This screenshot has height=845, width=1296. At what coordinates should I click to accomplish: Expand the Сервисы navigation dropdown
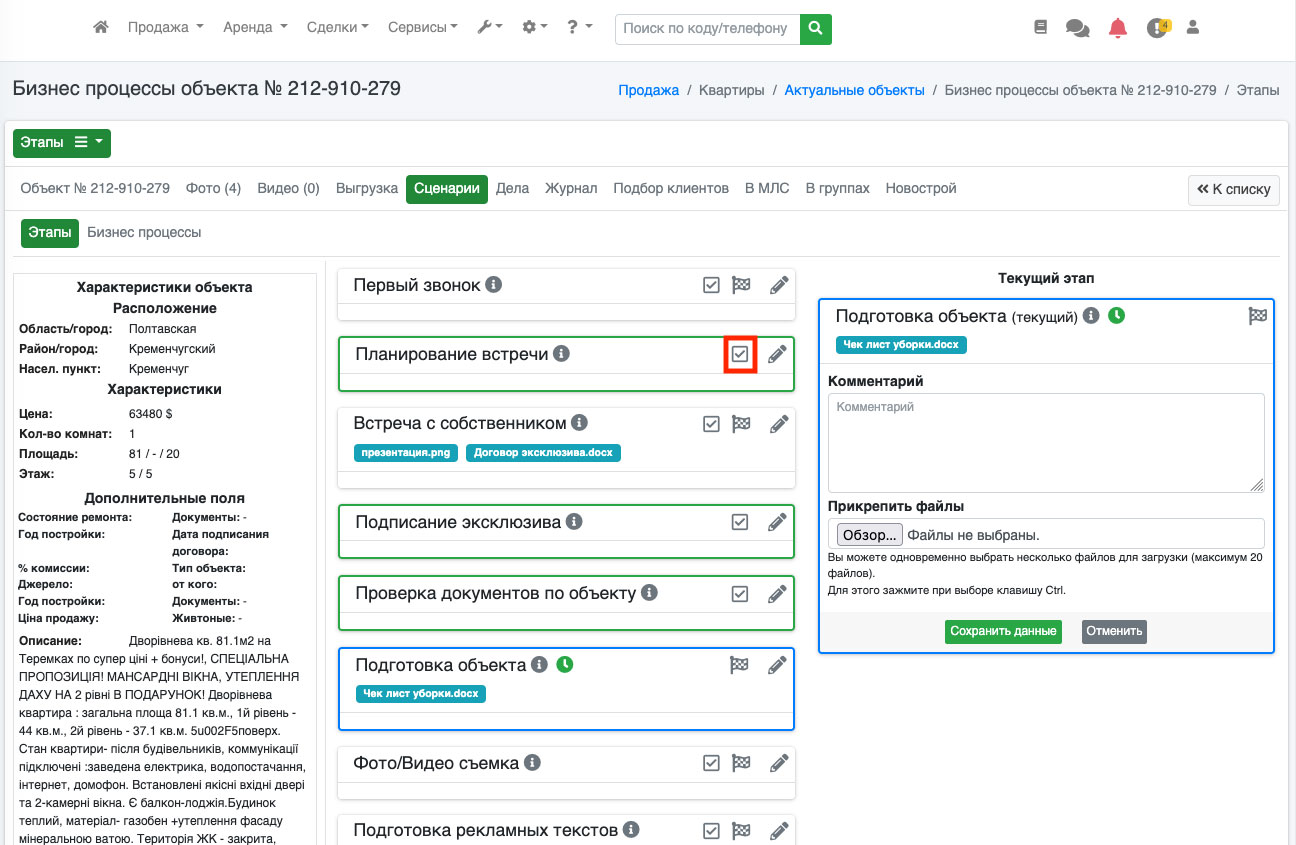click(x=423, y=28)
